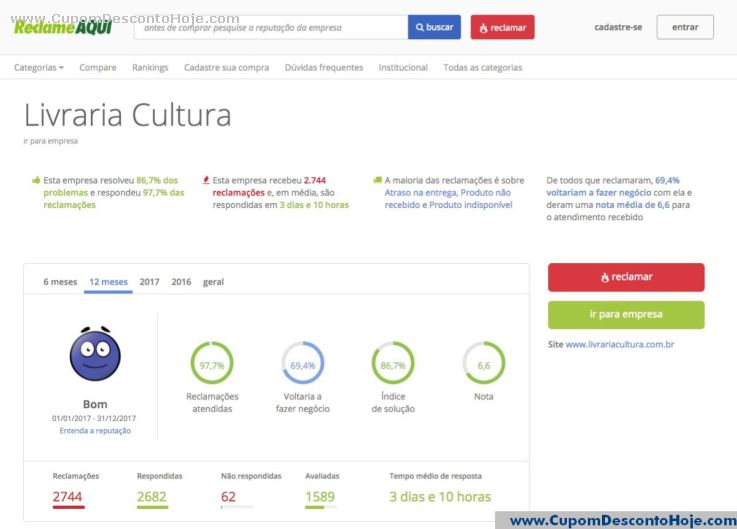Open the Categorias dropdown menu
This screenshot has height=529, width=737.
click(x=39, y=67)
